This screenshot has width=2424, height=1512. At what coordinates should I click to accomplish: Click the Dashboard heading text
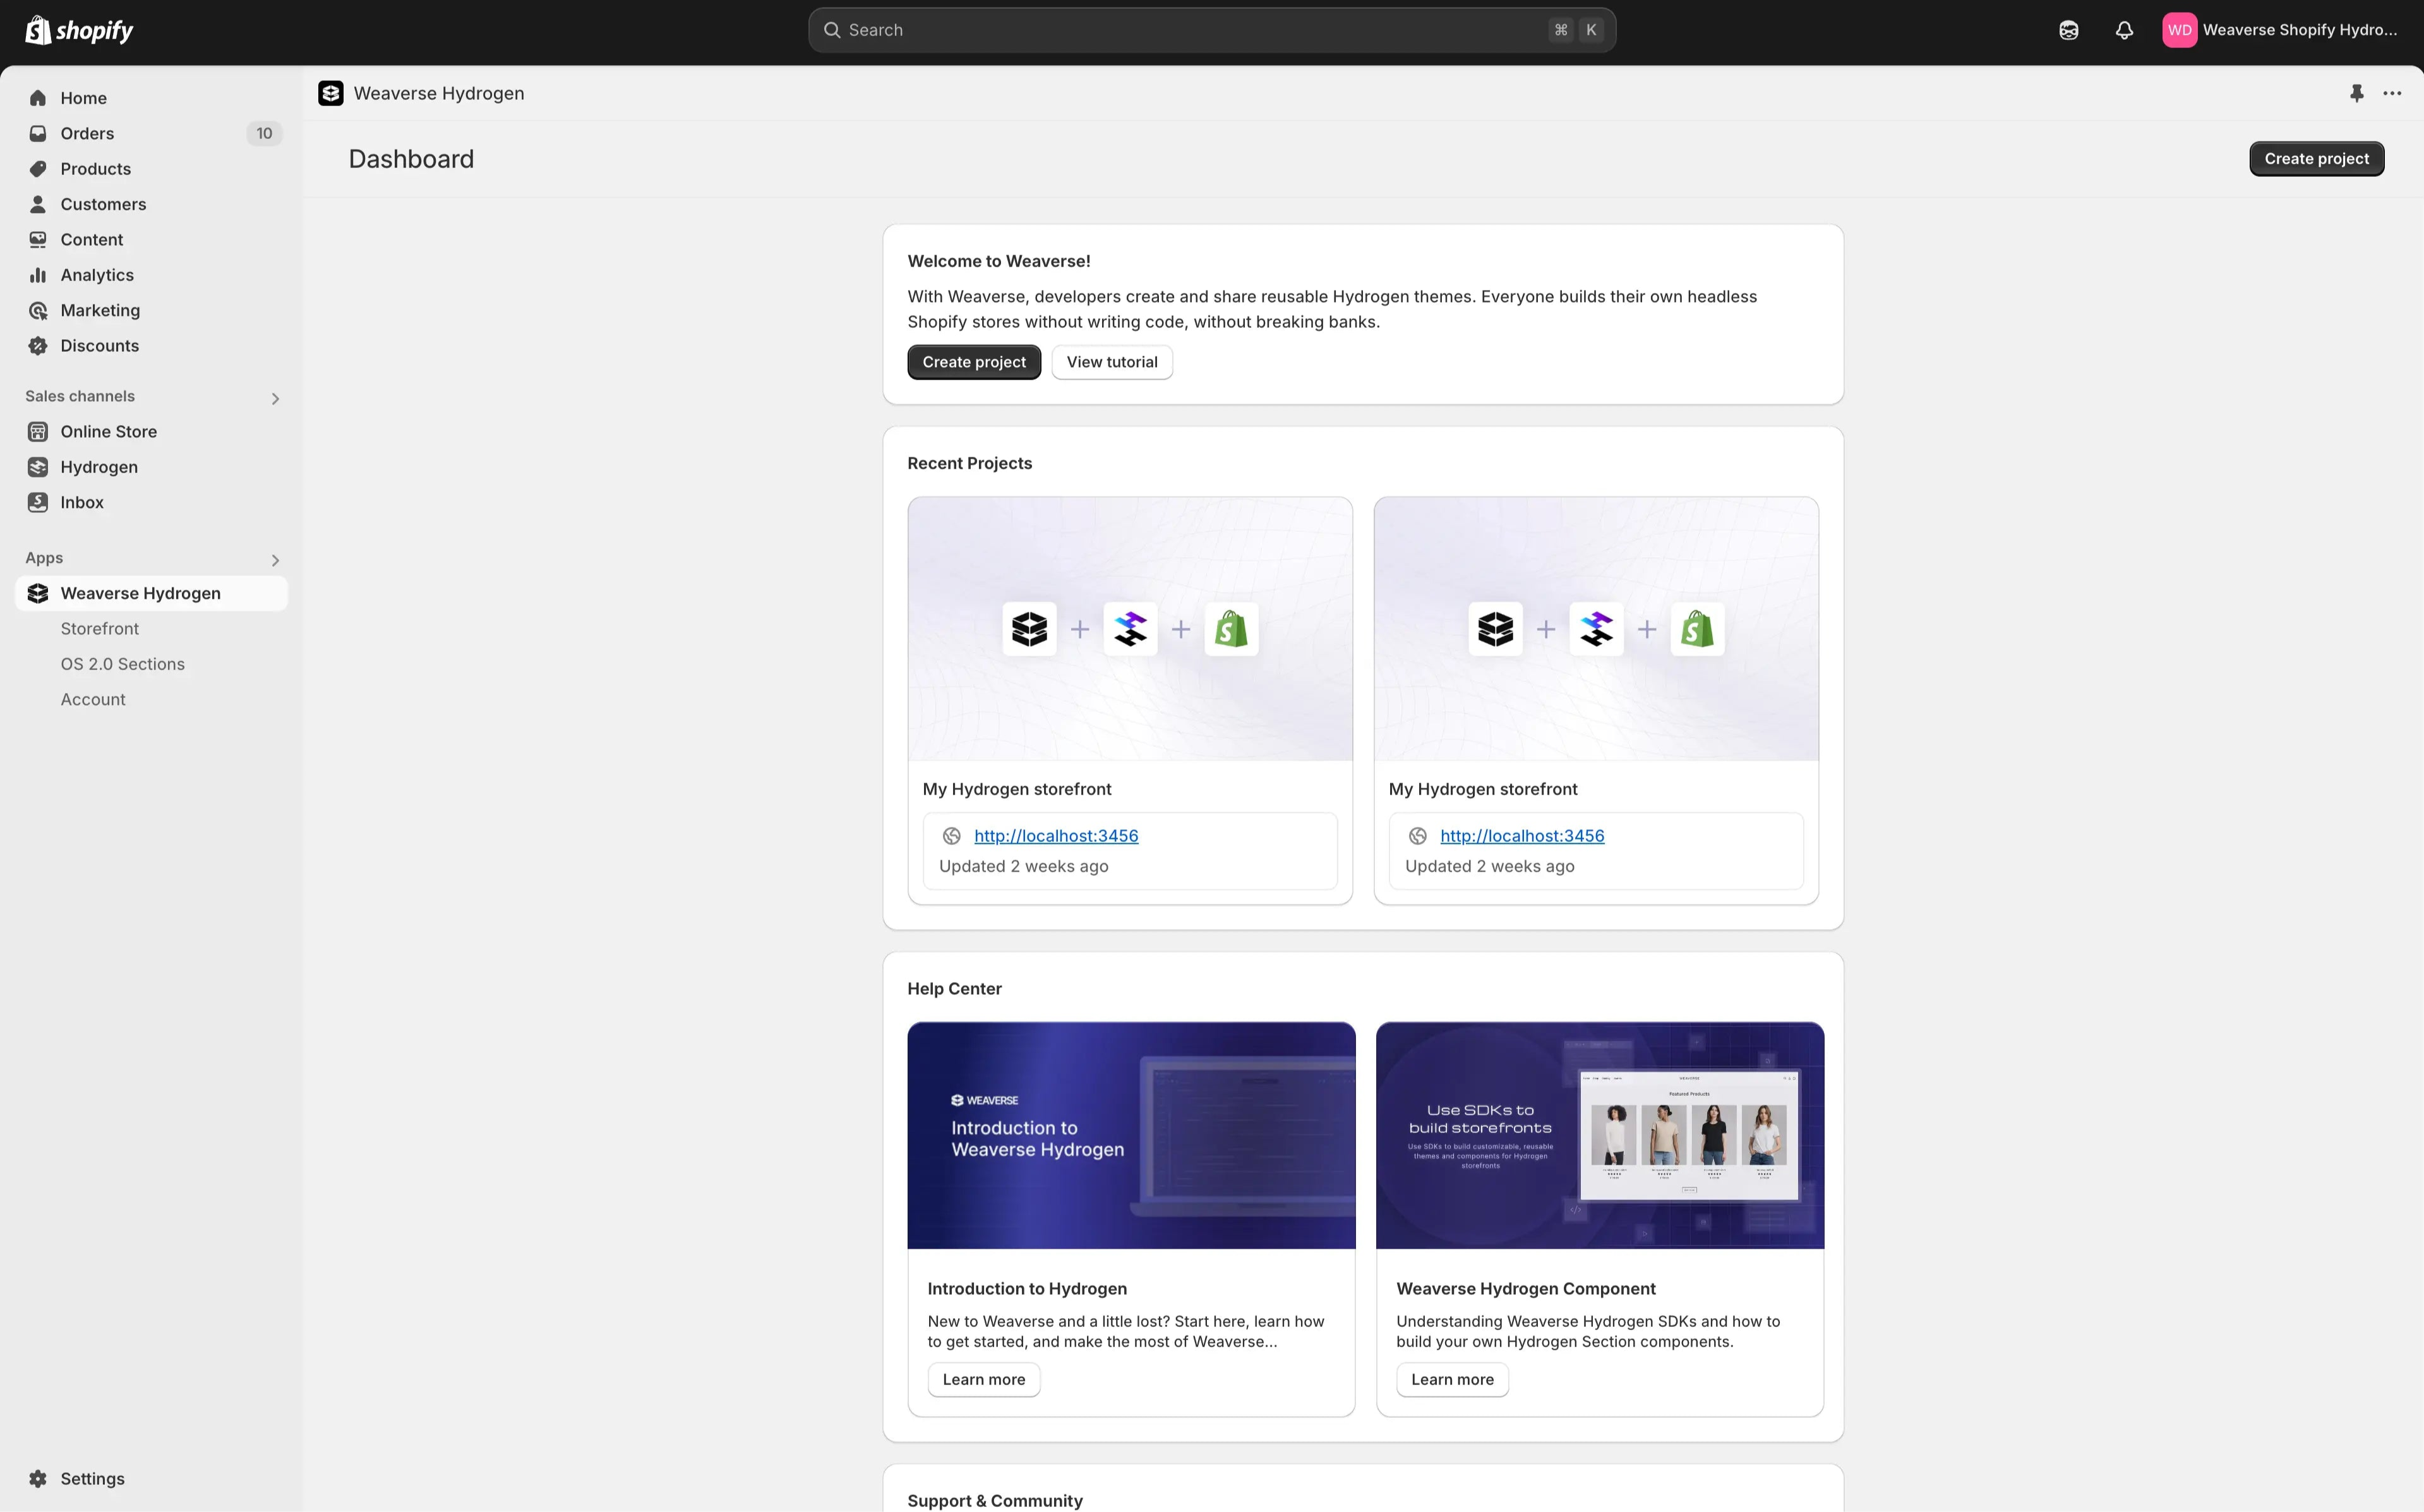click(x=411, y=159)
